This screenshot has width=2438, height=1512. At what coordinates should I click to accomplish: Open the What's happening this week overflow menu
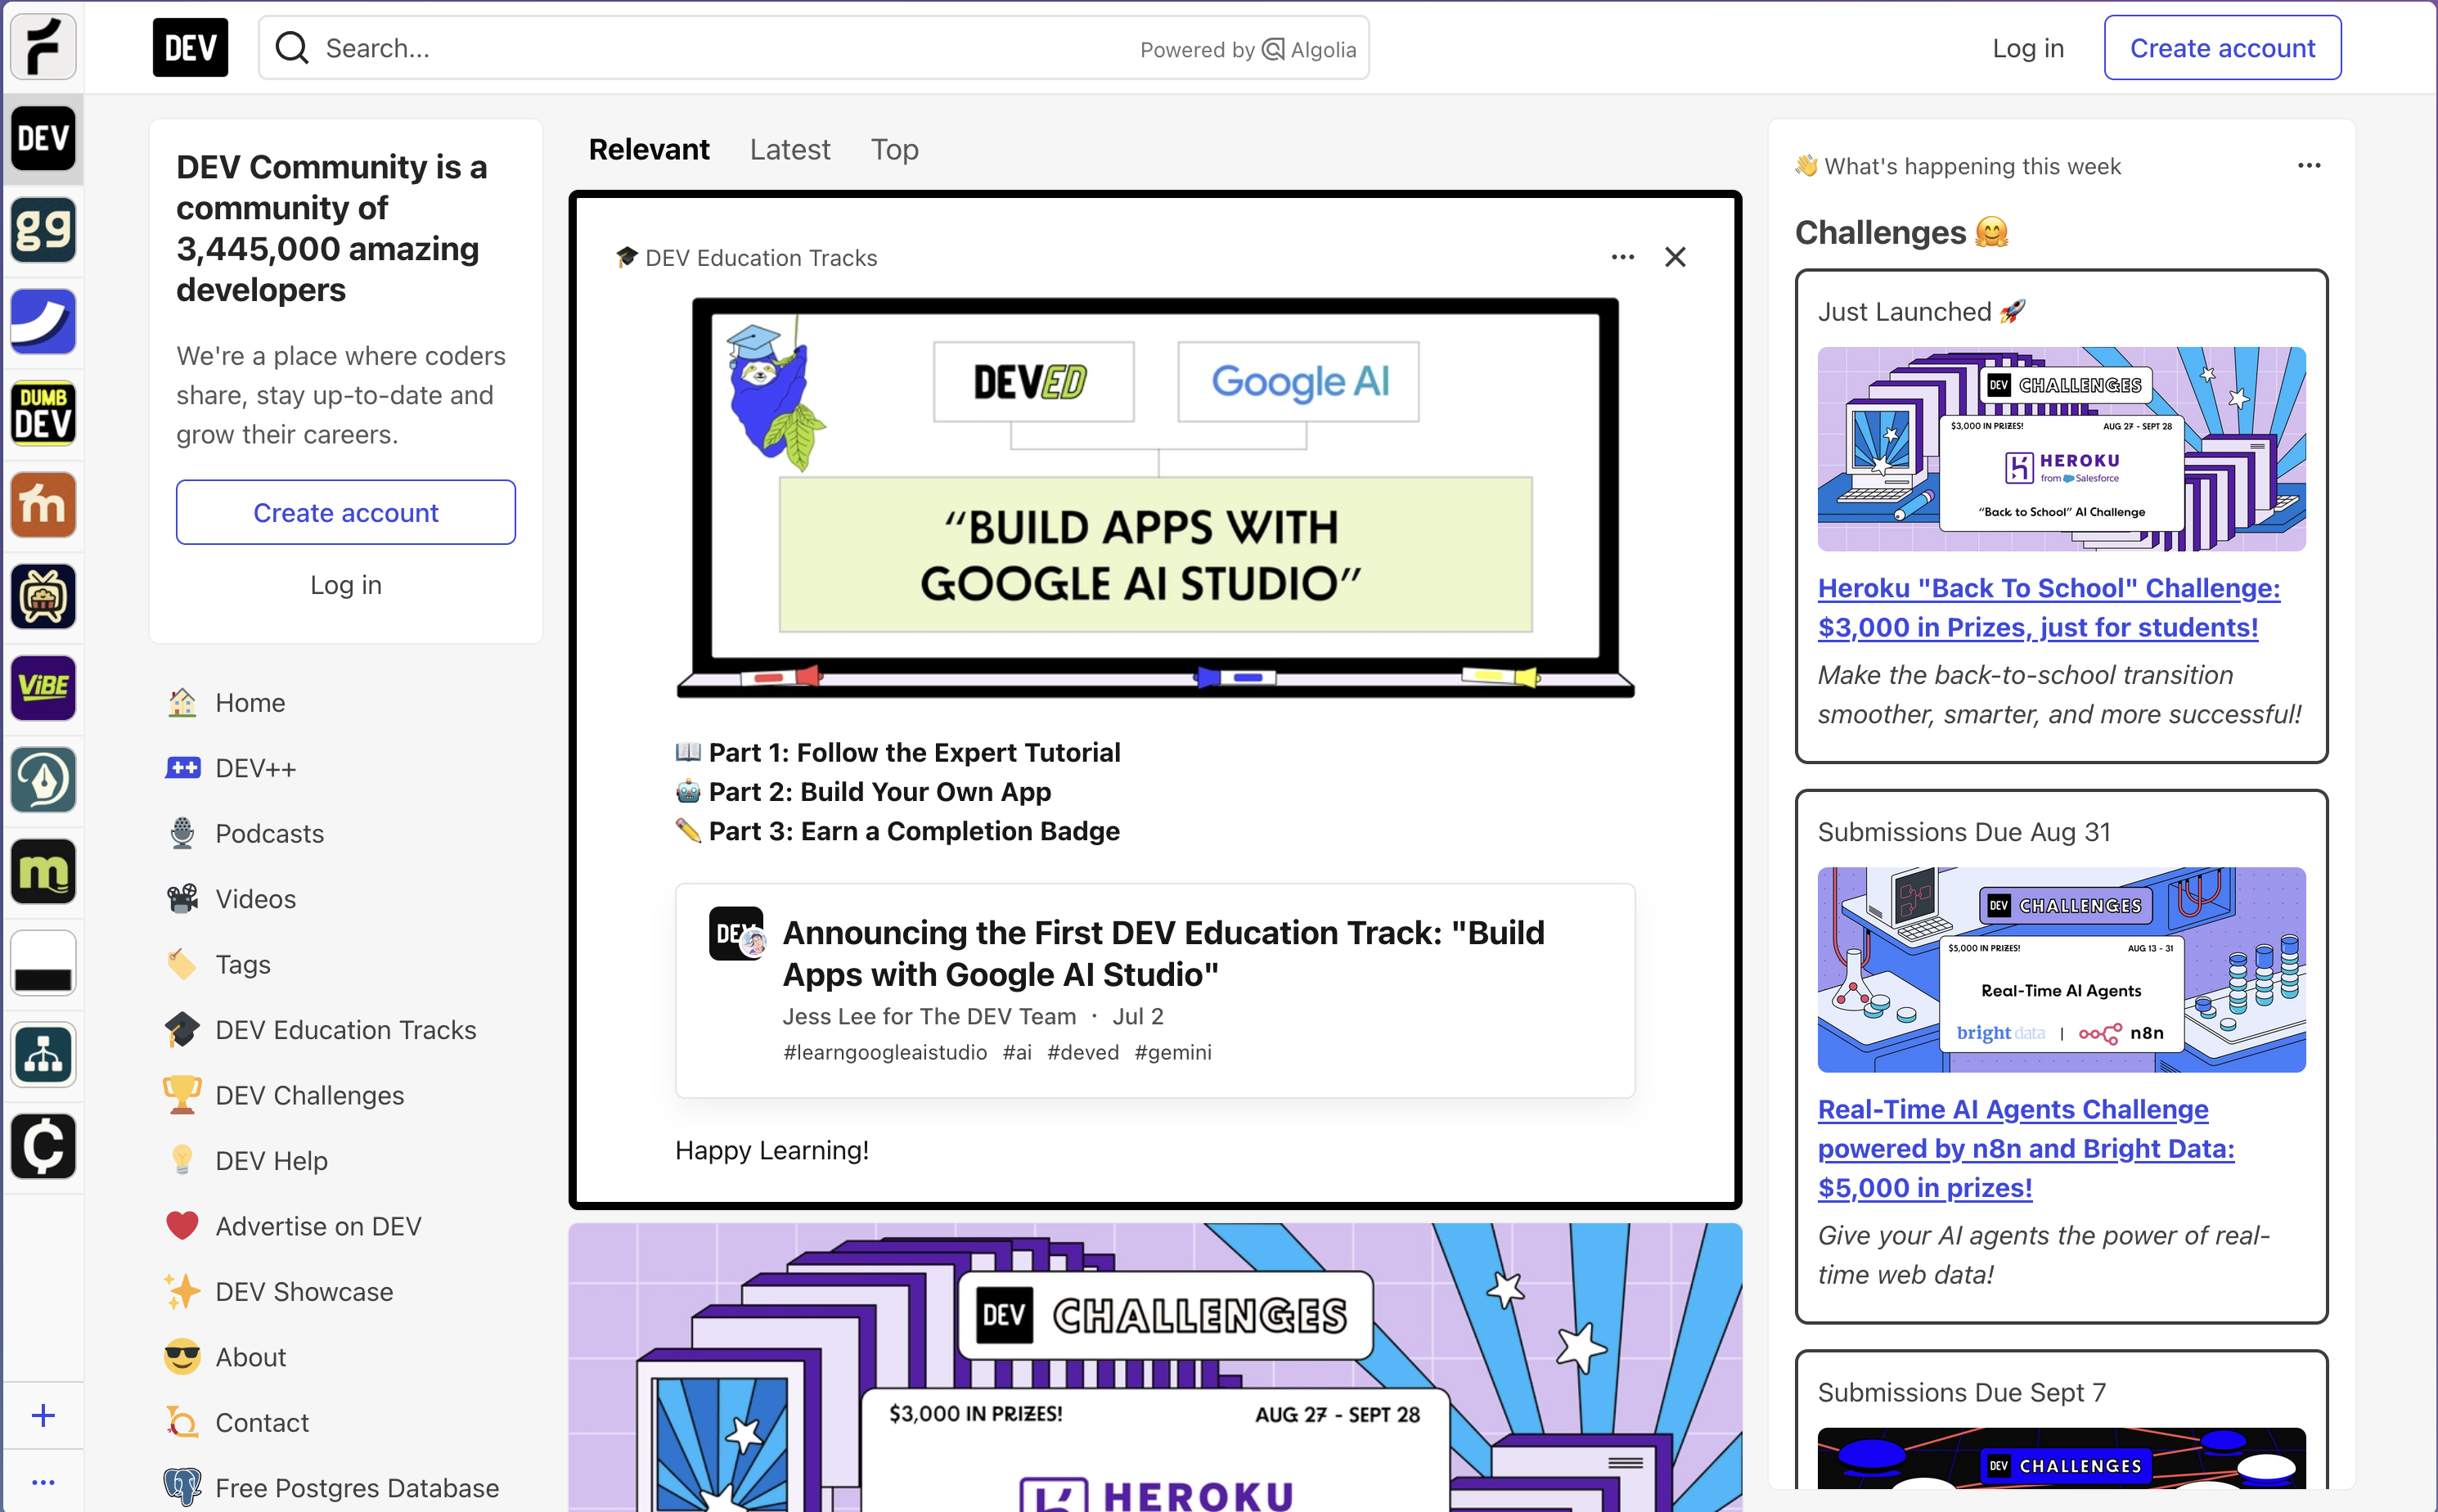click(2309, 166)
